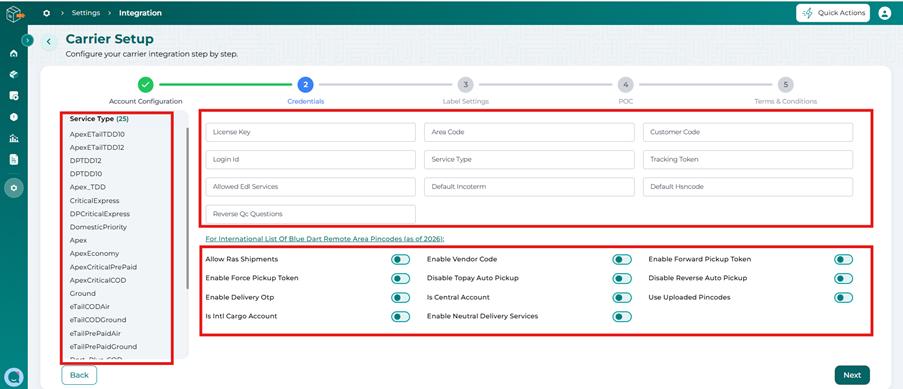The image size is (903, 389).
Task: Click the Reverse Qc Questions field
Action: tap(310, 214)
